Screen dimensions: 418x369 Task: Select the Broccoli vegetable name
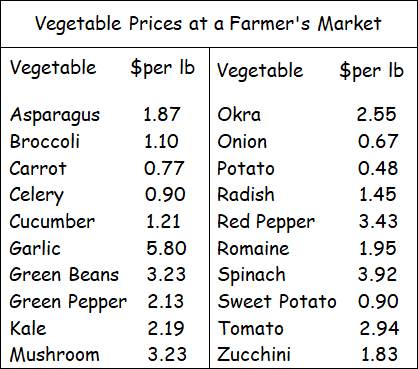[45, 141]
